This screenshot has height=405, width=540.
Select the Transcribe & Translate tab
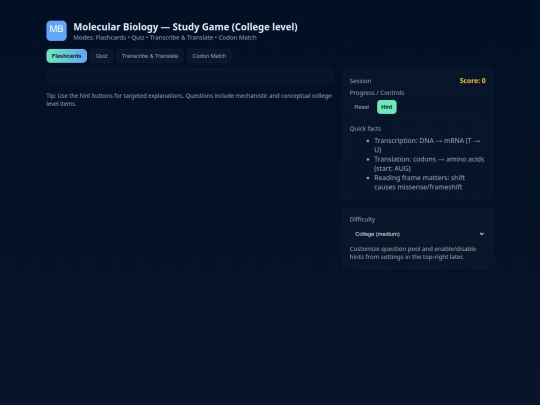(x=150, y=56)
